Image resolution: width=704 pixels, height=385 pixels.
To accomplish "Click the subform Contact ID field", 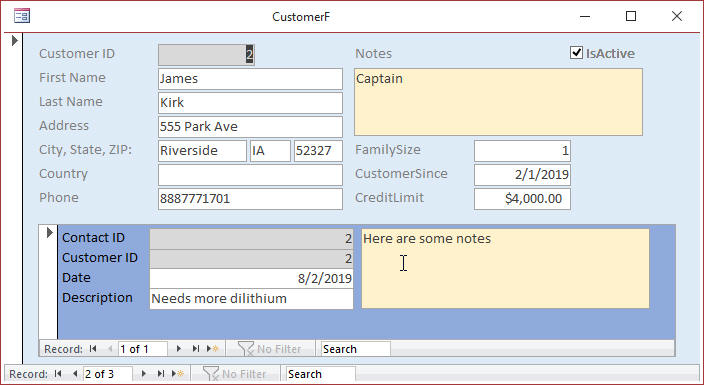I will coord(251,239).
